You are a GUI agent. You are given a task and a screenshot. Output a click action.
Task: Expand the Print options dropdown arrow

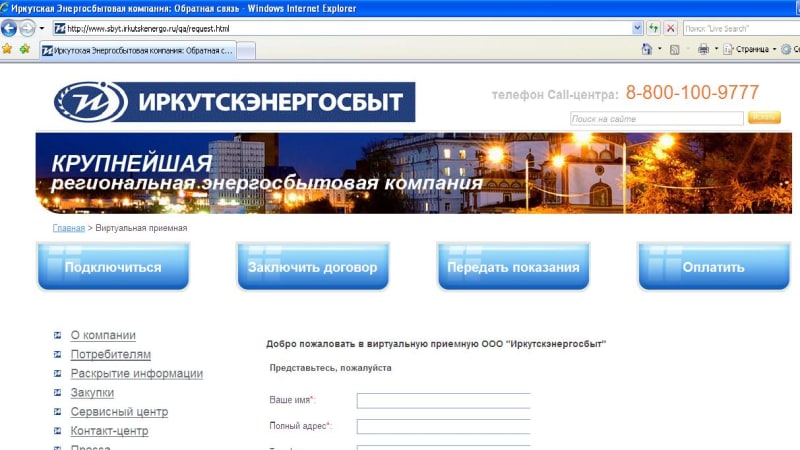coord(716,49)
